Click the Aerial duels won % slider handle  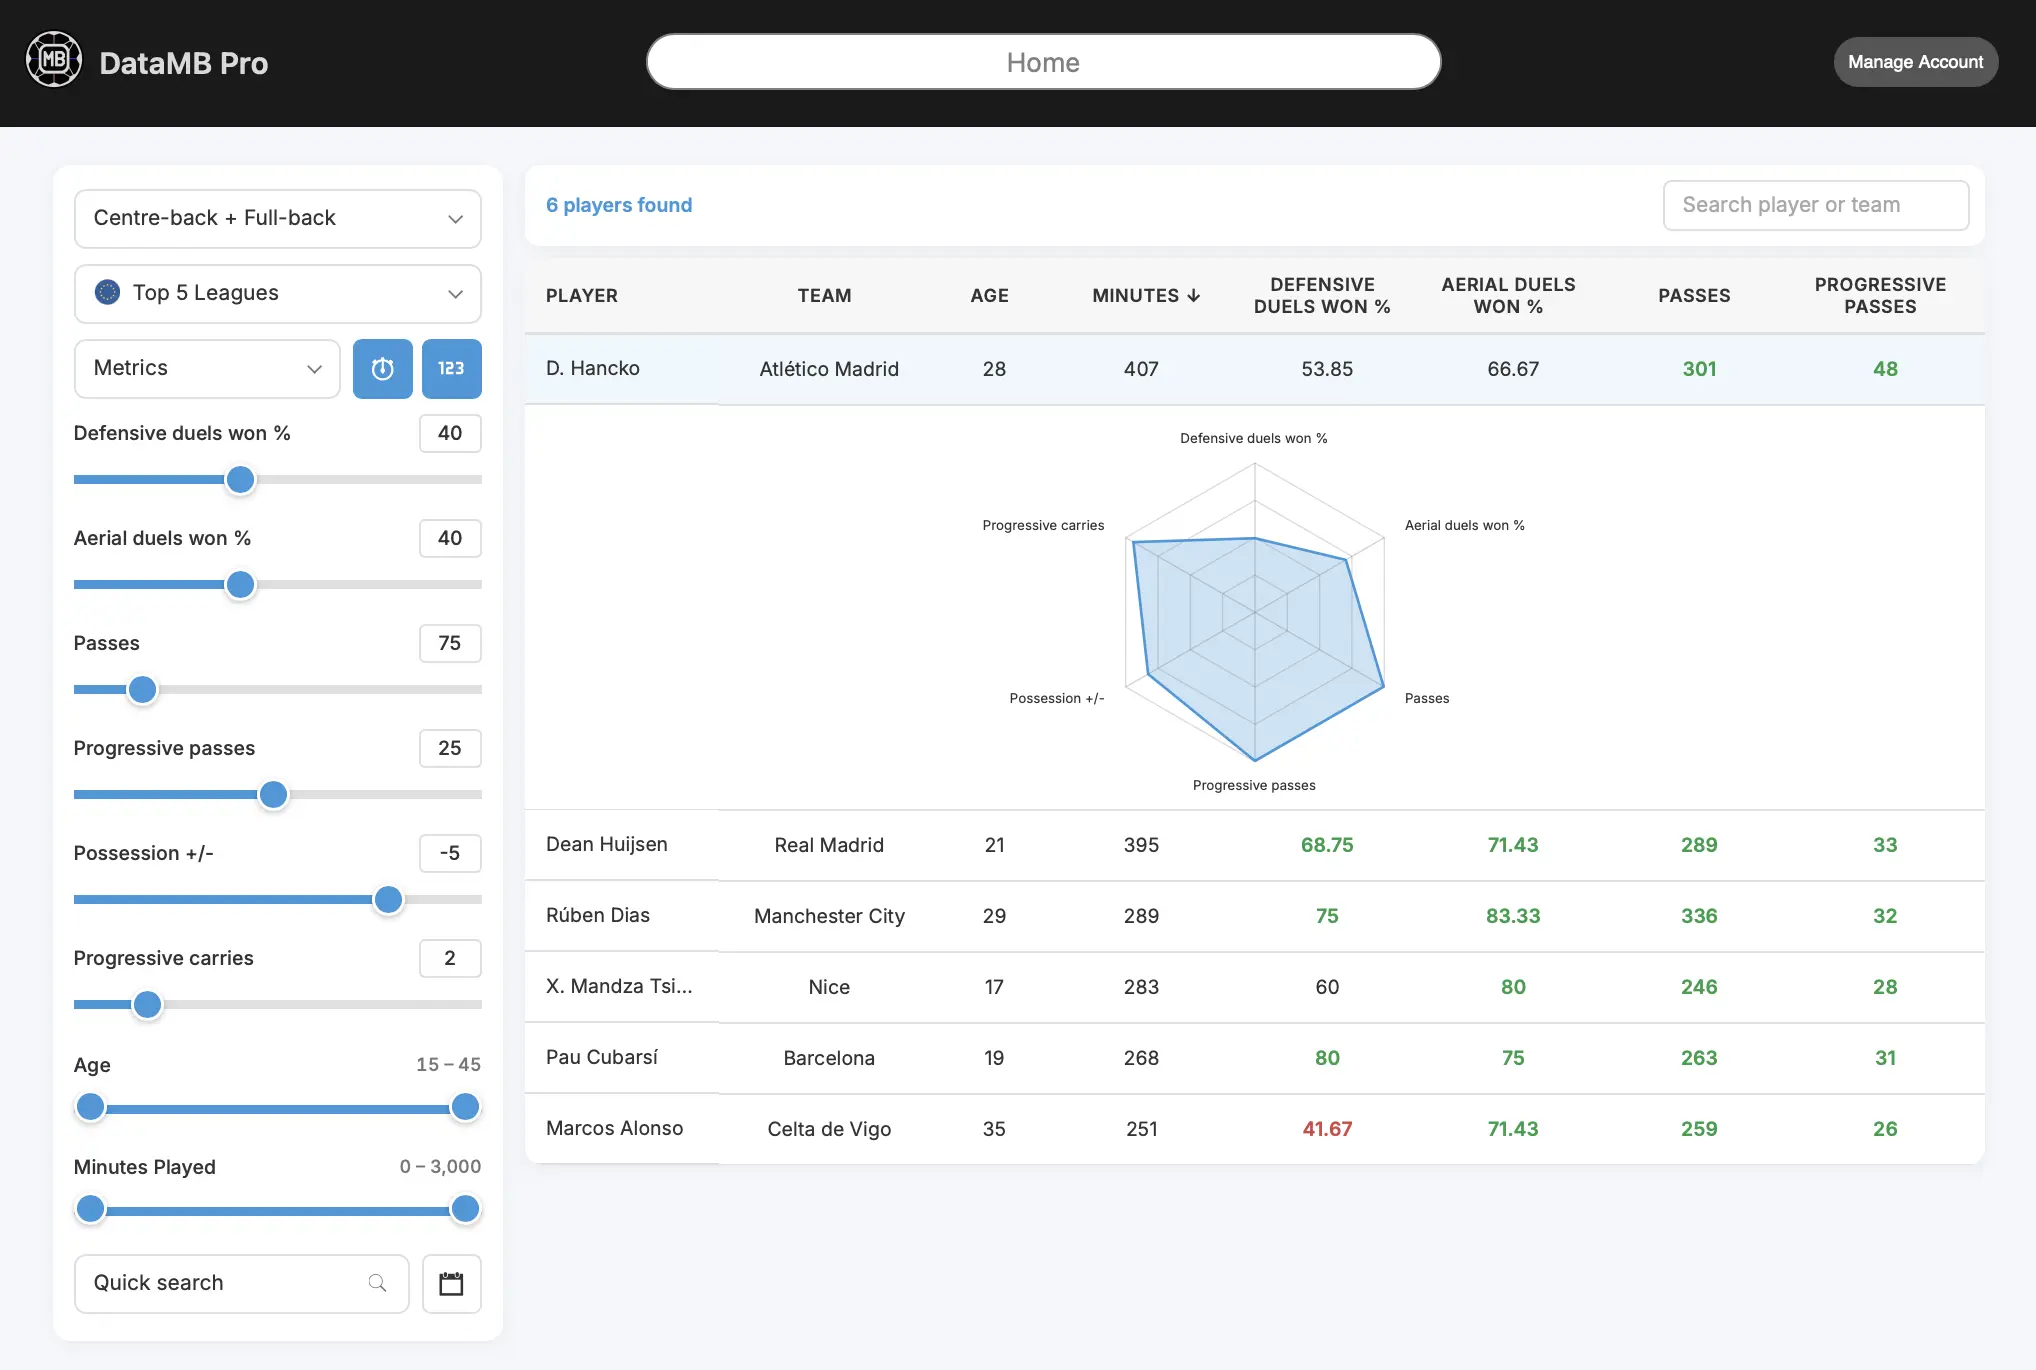pyautogui.click(x=240, y=585)
